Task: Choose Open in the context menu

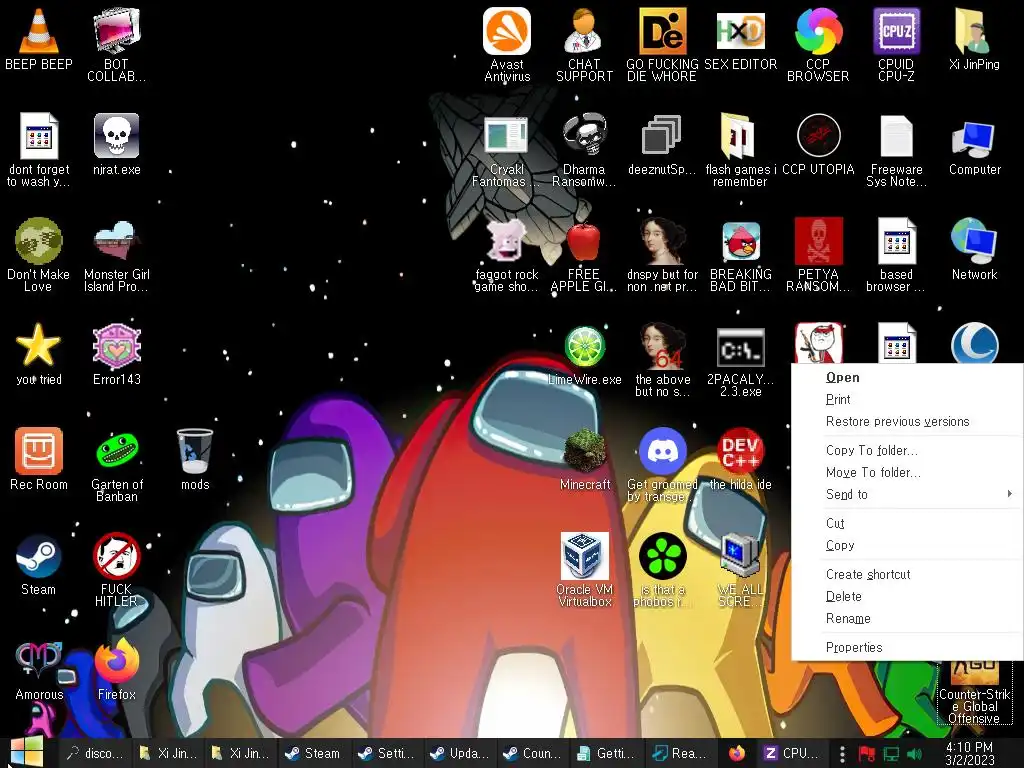Action: pyautogui.click(x=908, y=377)
